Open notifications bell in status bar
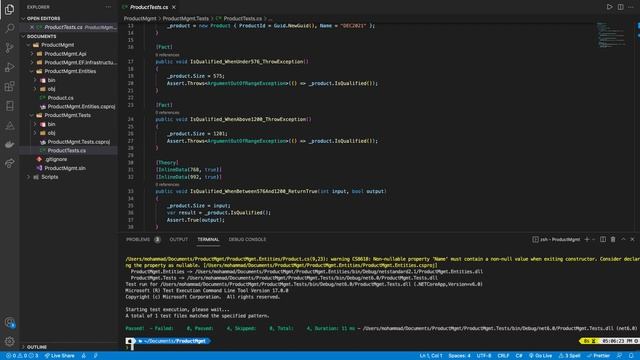Viewport: 640px width, 360px height. point(631,356)
